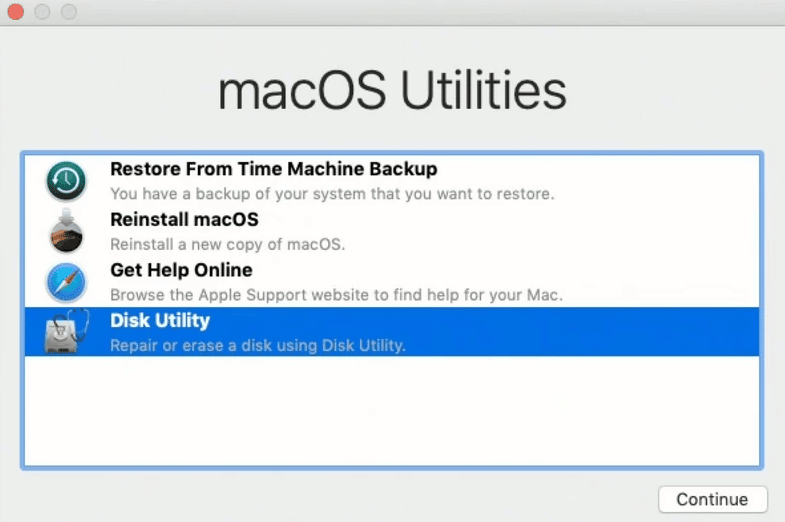Choose the Get Help Online title

[x=181, y=270]
